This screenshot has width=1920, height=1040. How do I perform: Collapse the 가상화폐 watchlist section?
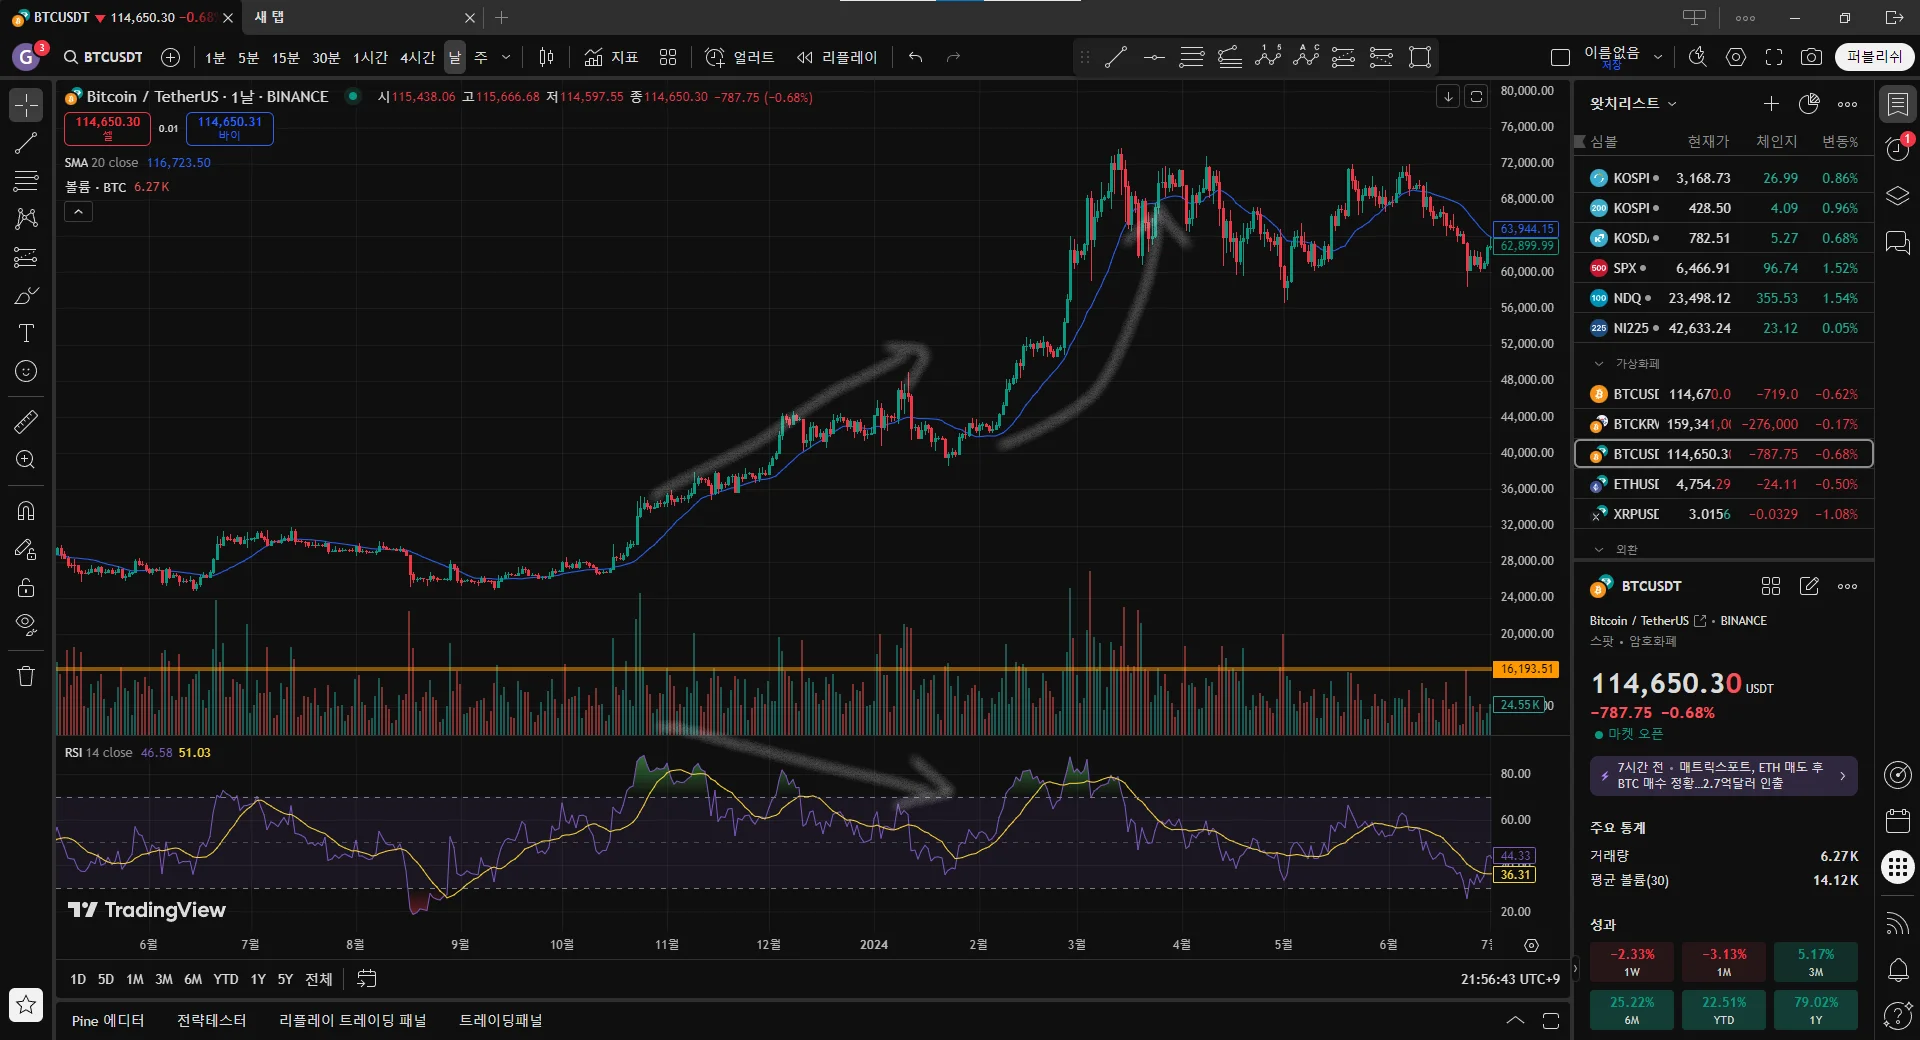[x=1599, y=364]
